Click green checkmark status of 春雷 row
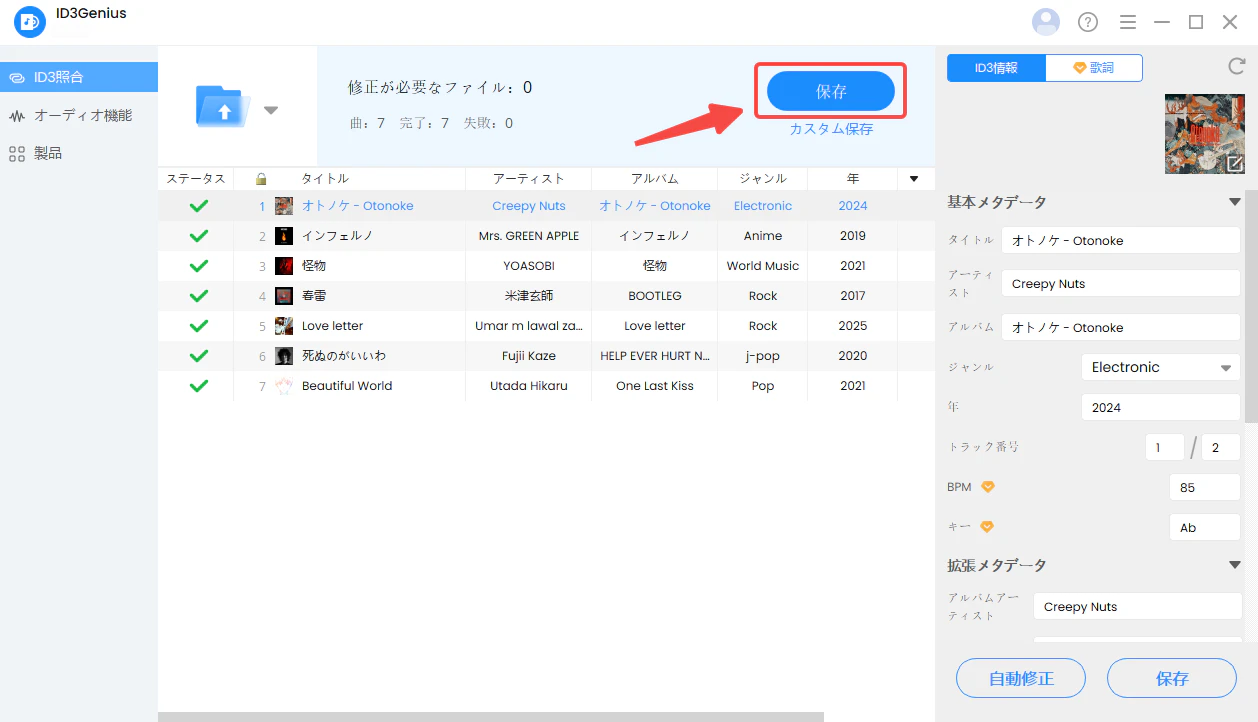The height and width of the screenshot is (722, 1258). pos(199,296)
